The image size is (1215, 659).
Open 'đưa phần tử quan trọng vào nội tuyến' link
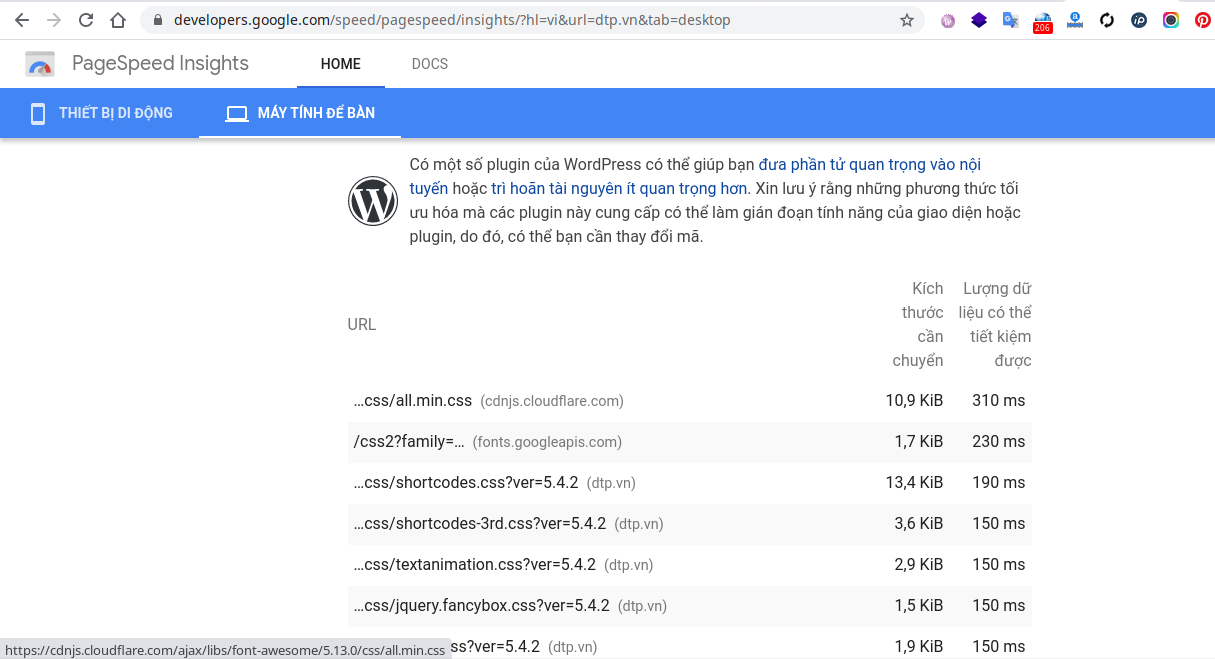pos(695,176)
